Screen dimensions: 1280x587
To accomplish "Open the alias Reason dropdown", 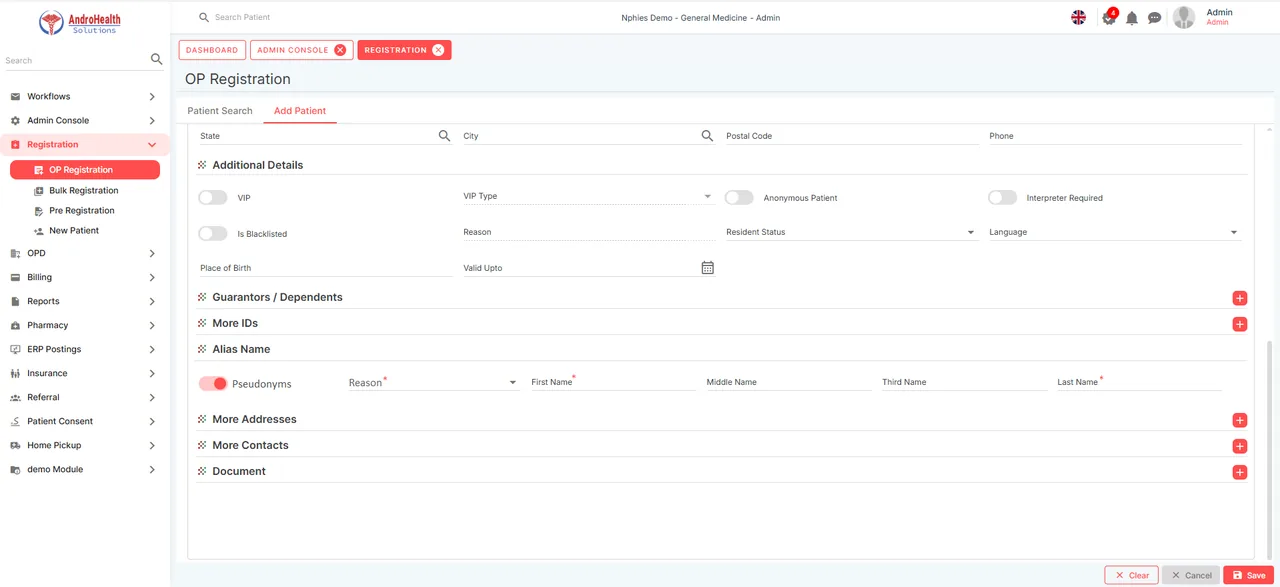I will coord(432,383).
